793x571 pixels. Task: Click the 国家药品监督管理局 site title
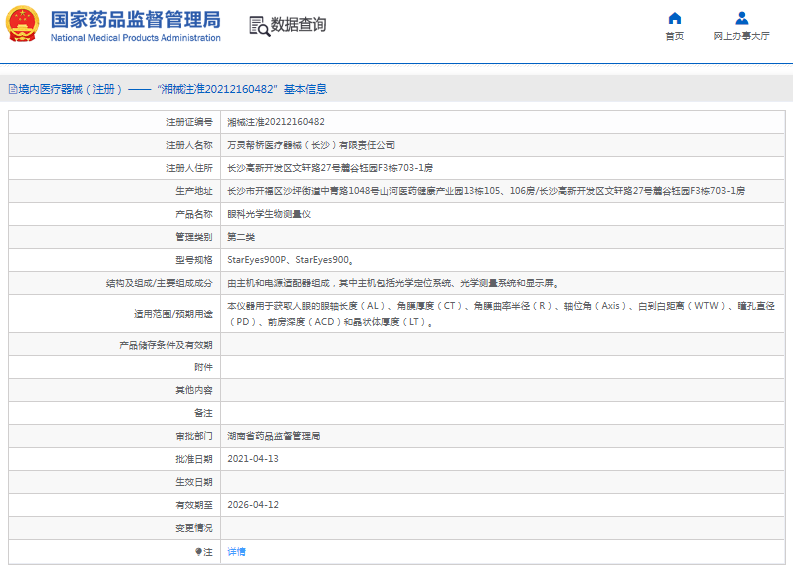click(x=135, y=19)
